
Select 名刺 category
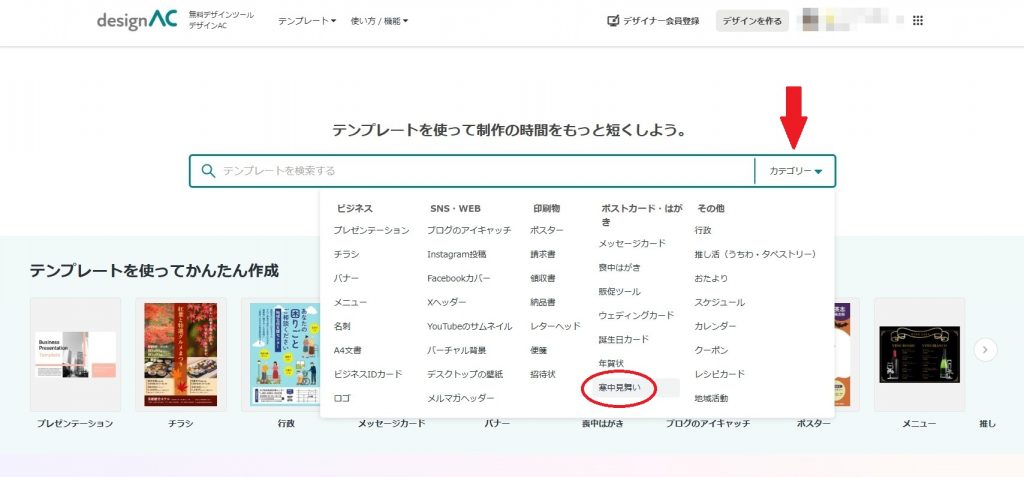342,326
